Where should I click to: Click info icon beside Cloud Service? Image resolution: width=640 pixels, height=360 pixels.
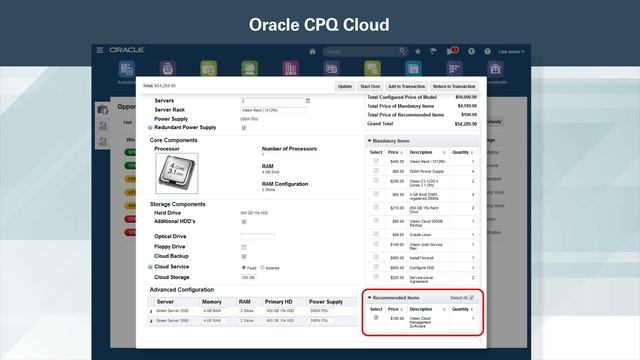(150, 267)
